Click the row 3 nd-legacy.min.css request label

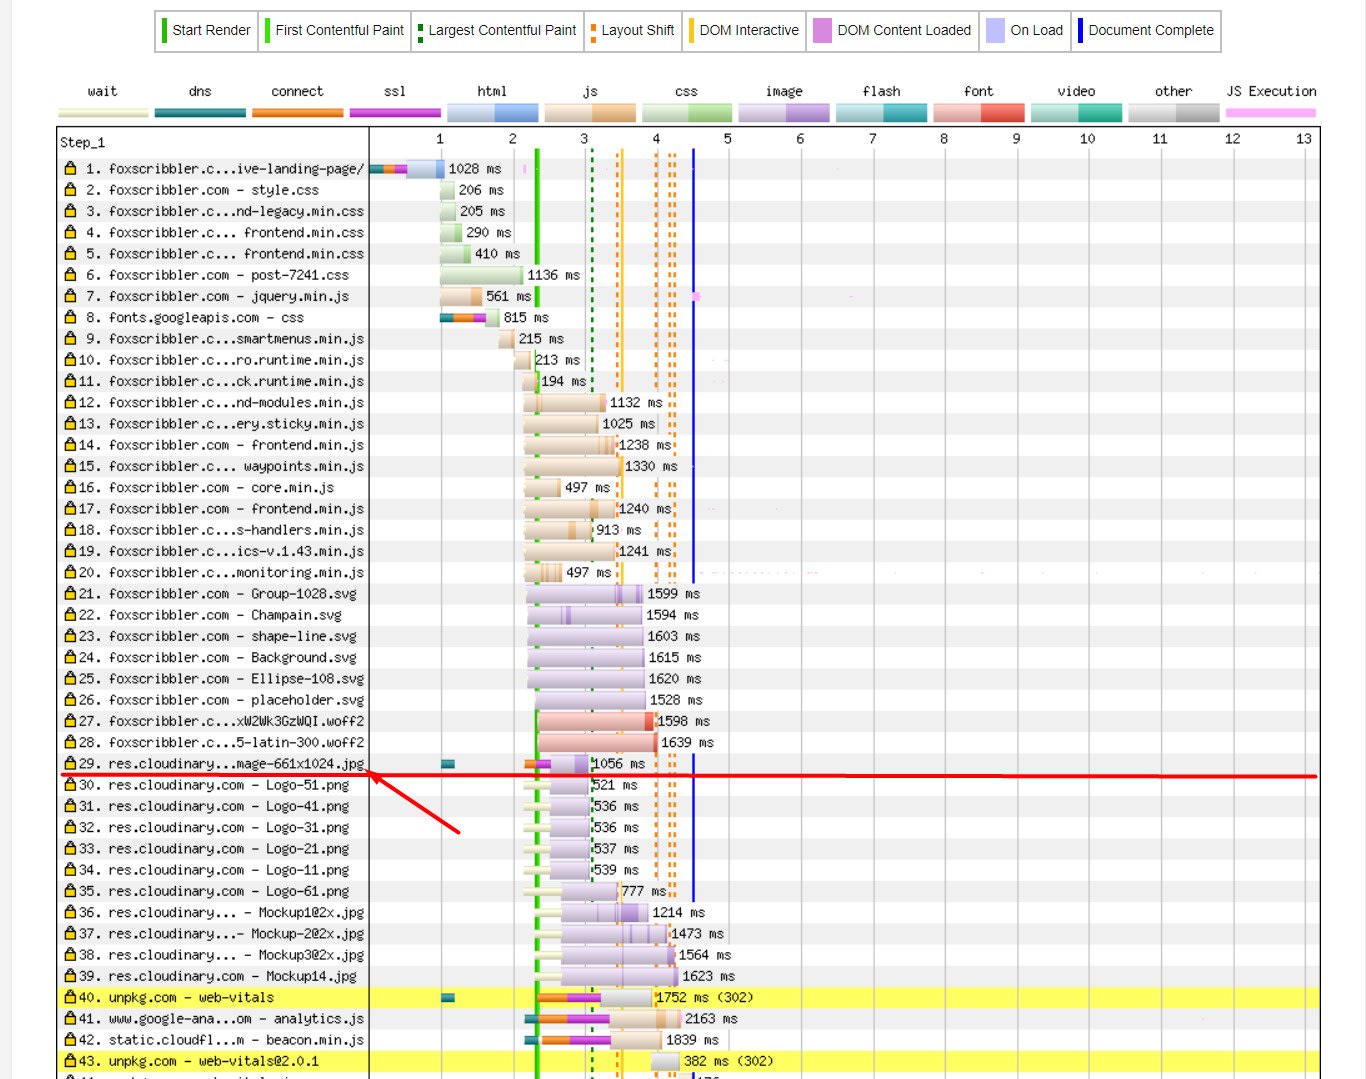[236, 211]
